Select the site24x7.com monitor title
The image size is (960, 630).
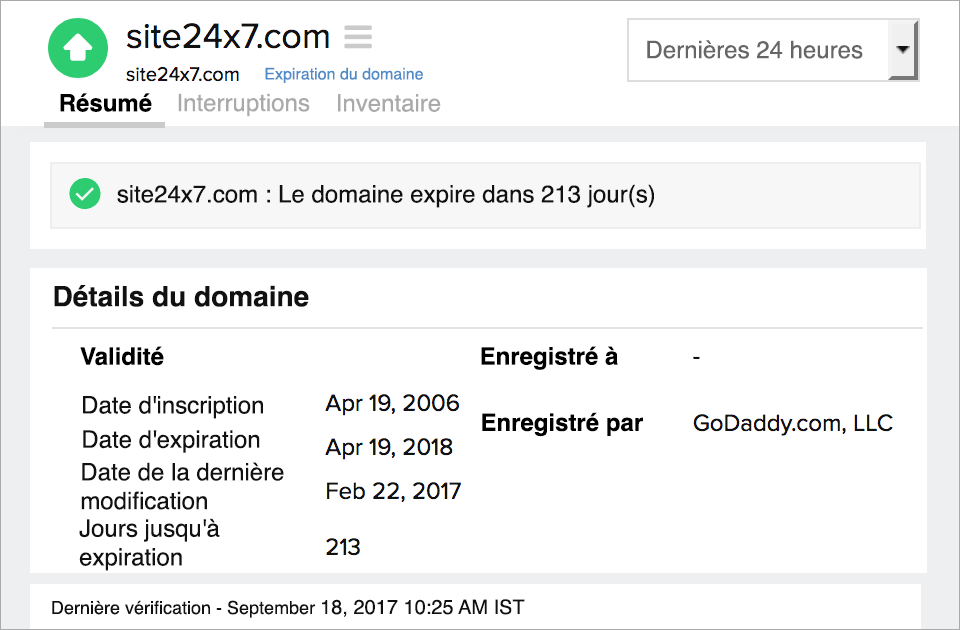pyautogui.click(x=227, y=37)
